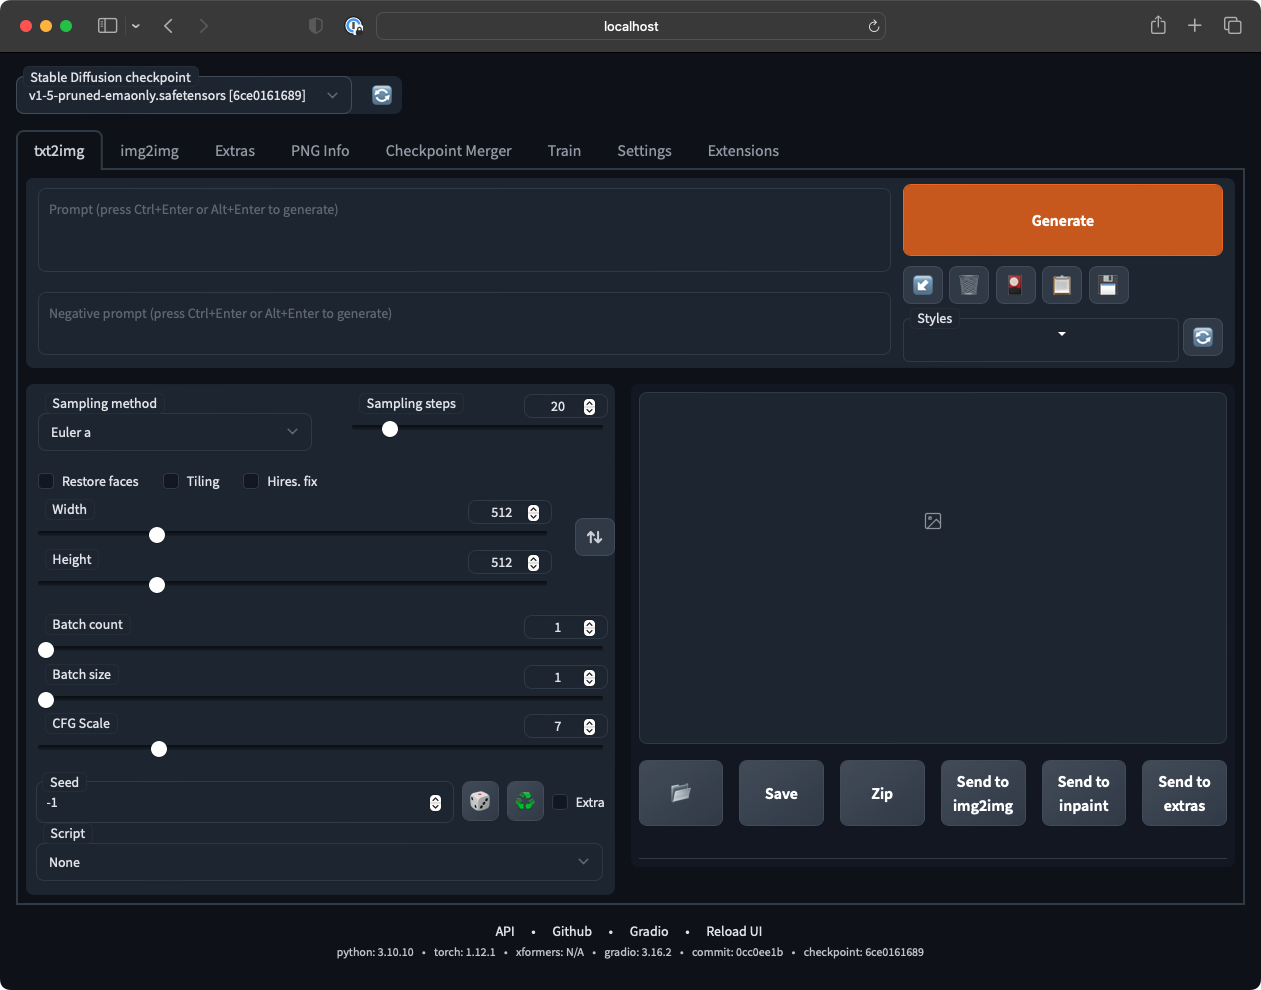Open the Settings tab

[644, 151]
